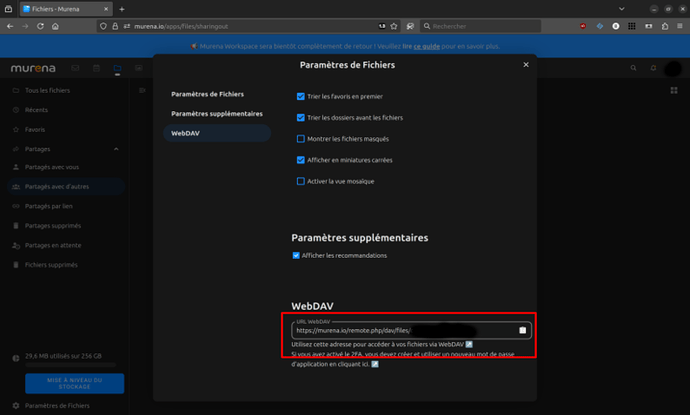Screen dimensions: 690x415
Task: Open the Mail app icon in header
Action: click(x=75, y=68)
